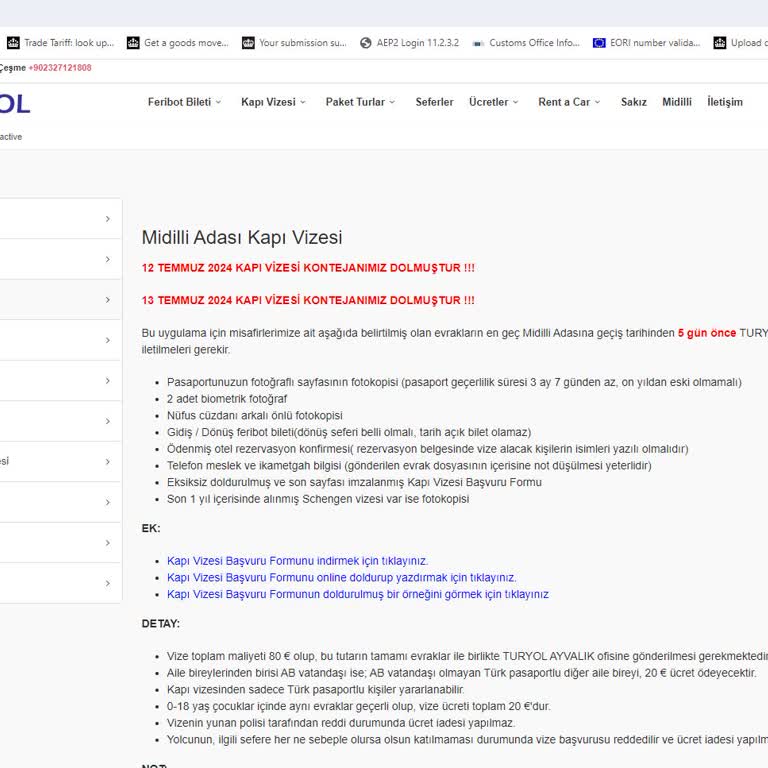Screen dimensions: 768x768
Task: Open the online form fill and print link
Action: [341, 578]
